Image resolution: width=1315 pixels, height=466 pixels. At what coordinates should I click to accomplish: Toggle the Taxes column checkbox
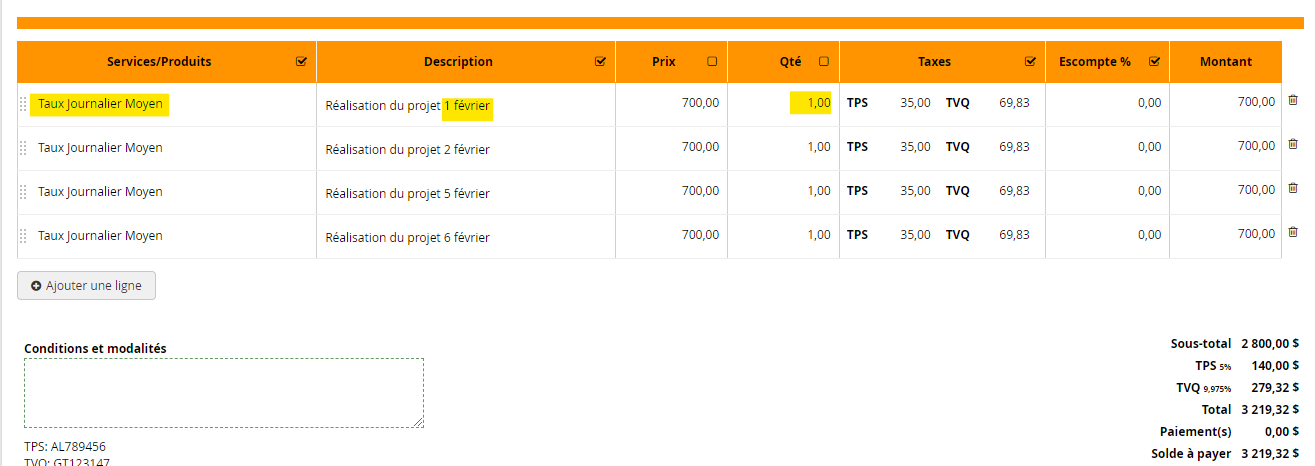pyautogui.click(x=1030, y=62)
